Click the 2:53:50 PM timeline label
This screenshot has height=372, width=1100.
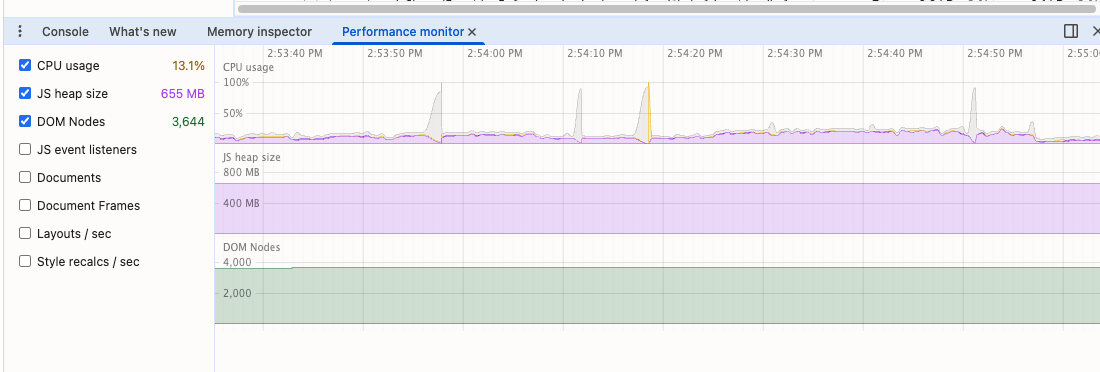coord(395,53)
